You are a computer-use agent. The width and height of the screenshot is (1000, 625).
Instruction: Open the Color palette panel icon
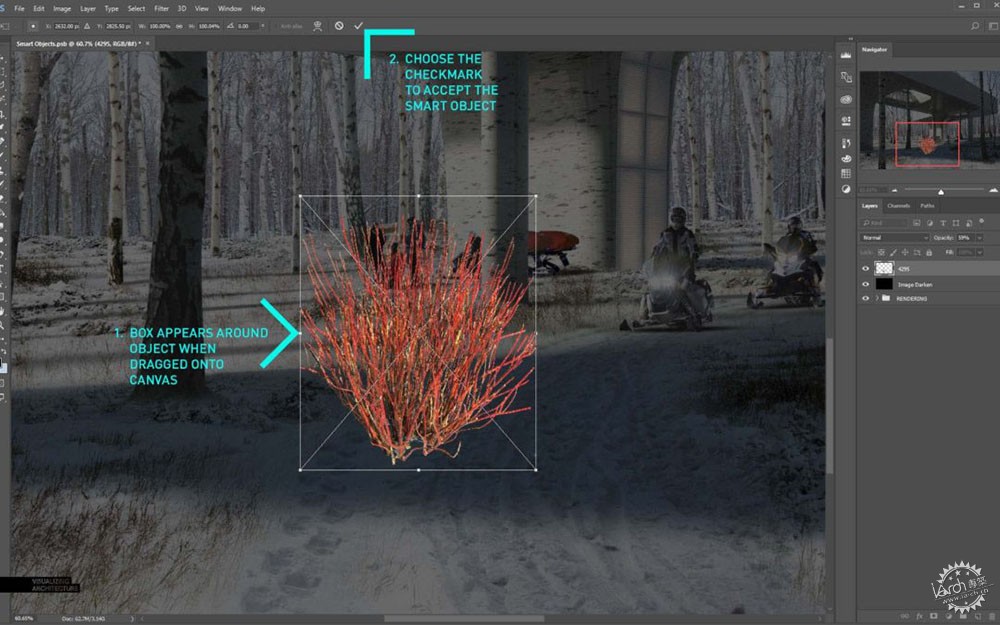point(846,158)
